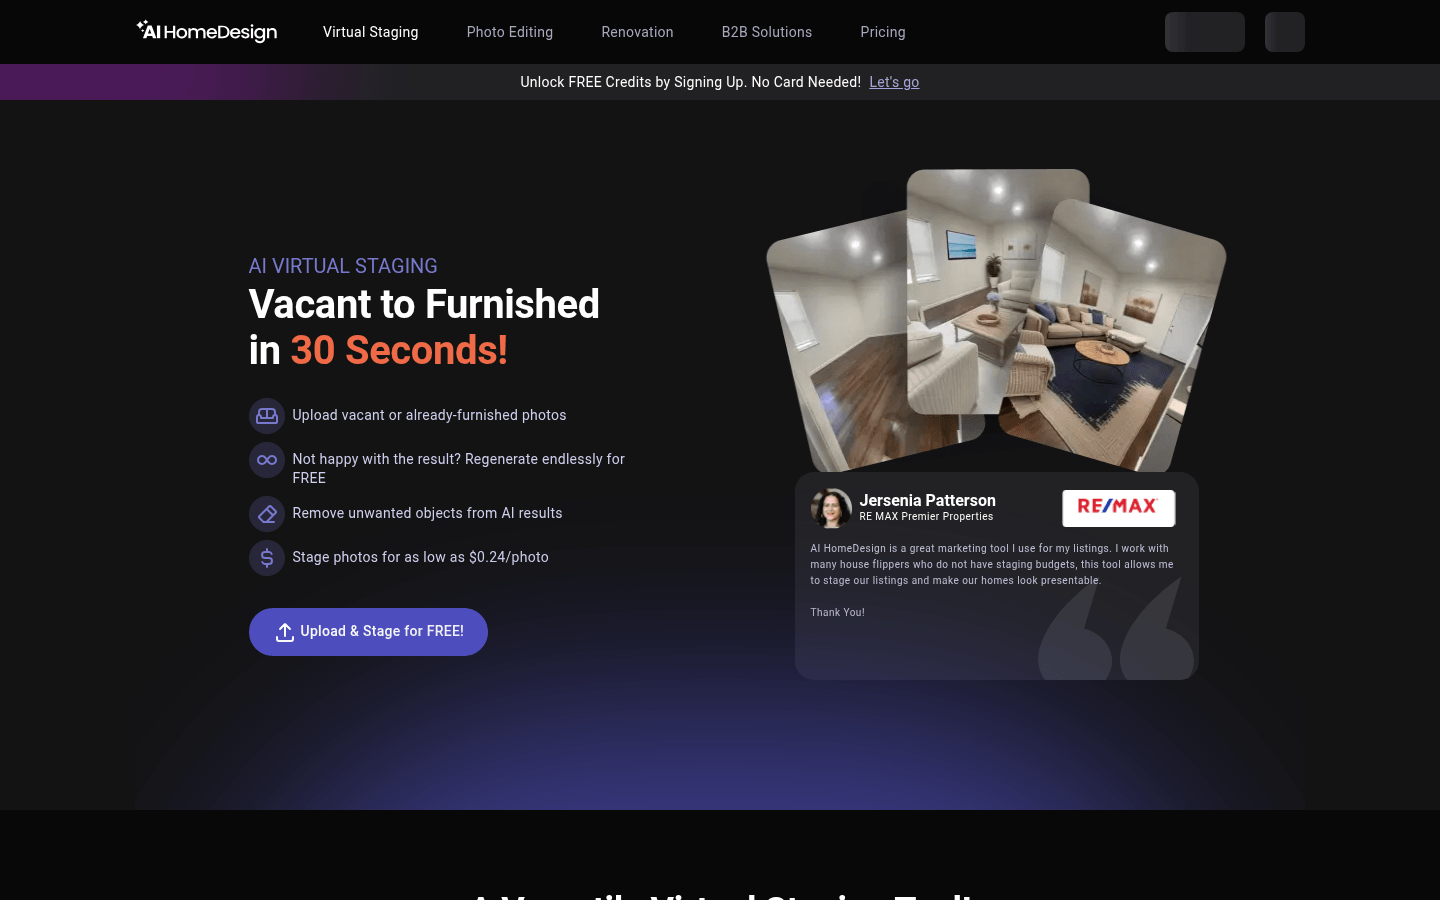1440x900 pixels.
Task: Click the "Vacant to Furnished" headline
Action: 424,304
